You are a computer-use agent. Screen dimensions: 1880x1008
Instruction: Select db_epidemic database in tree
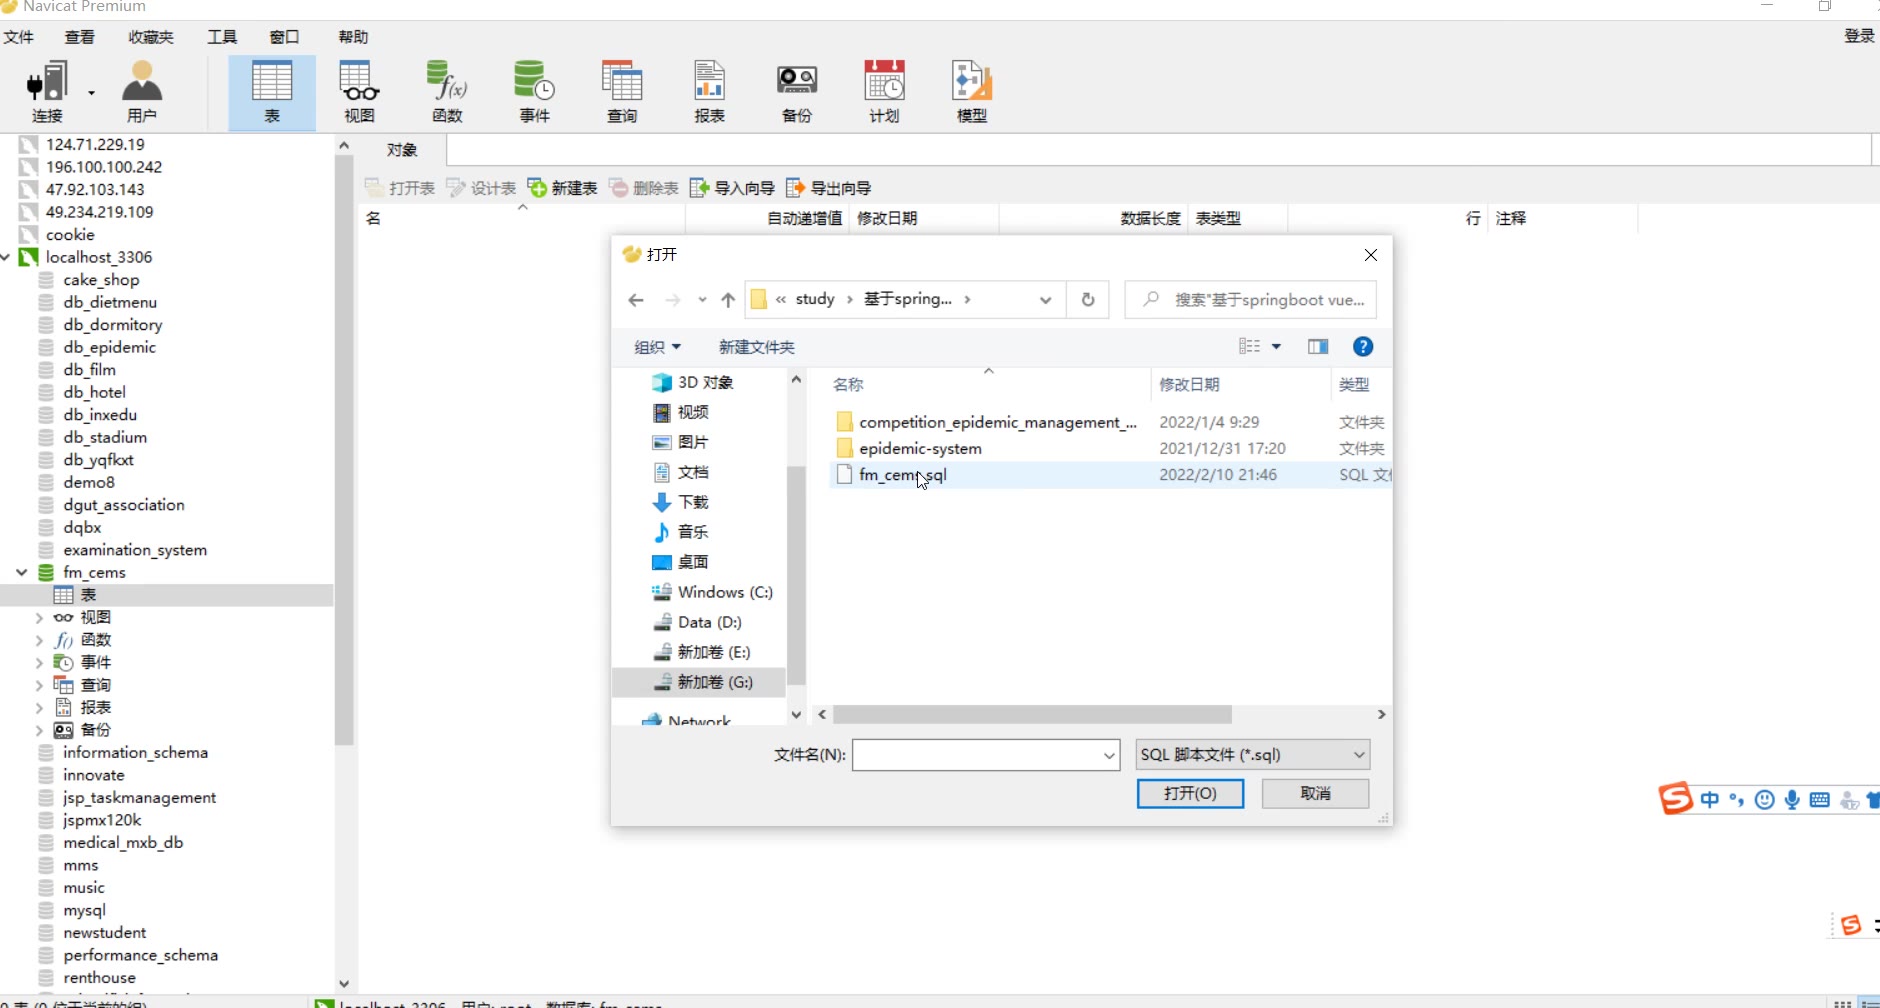[x=109, y=347]
